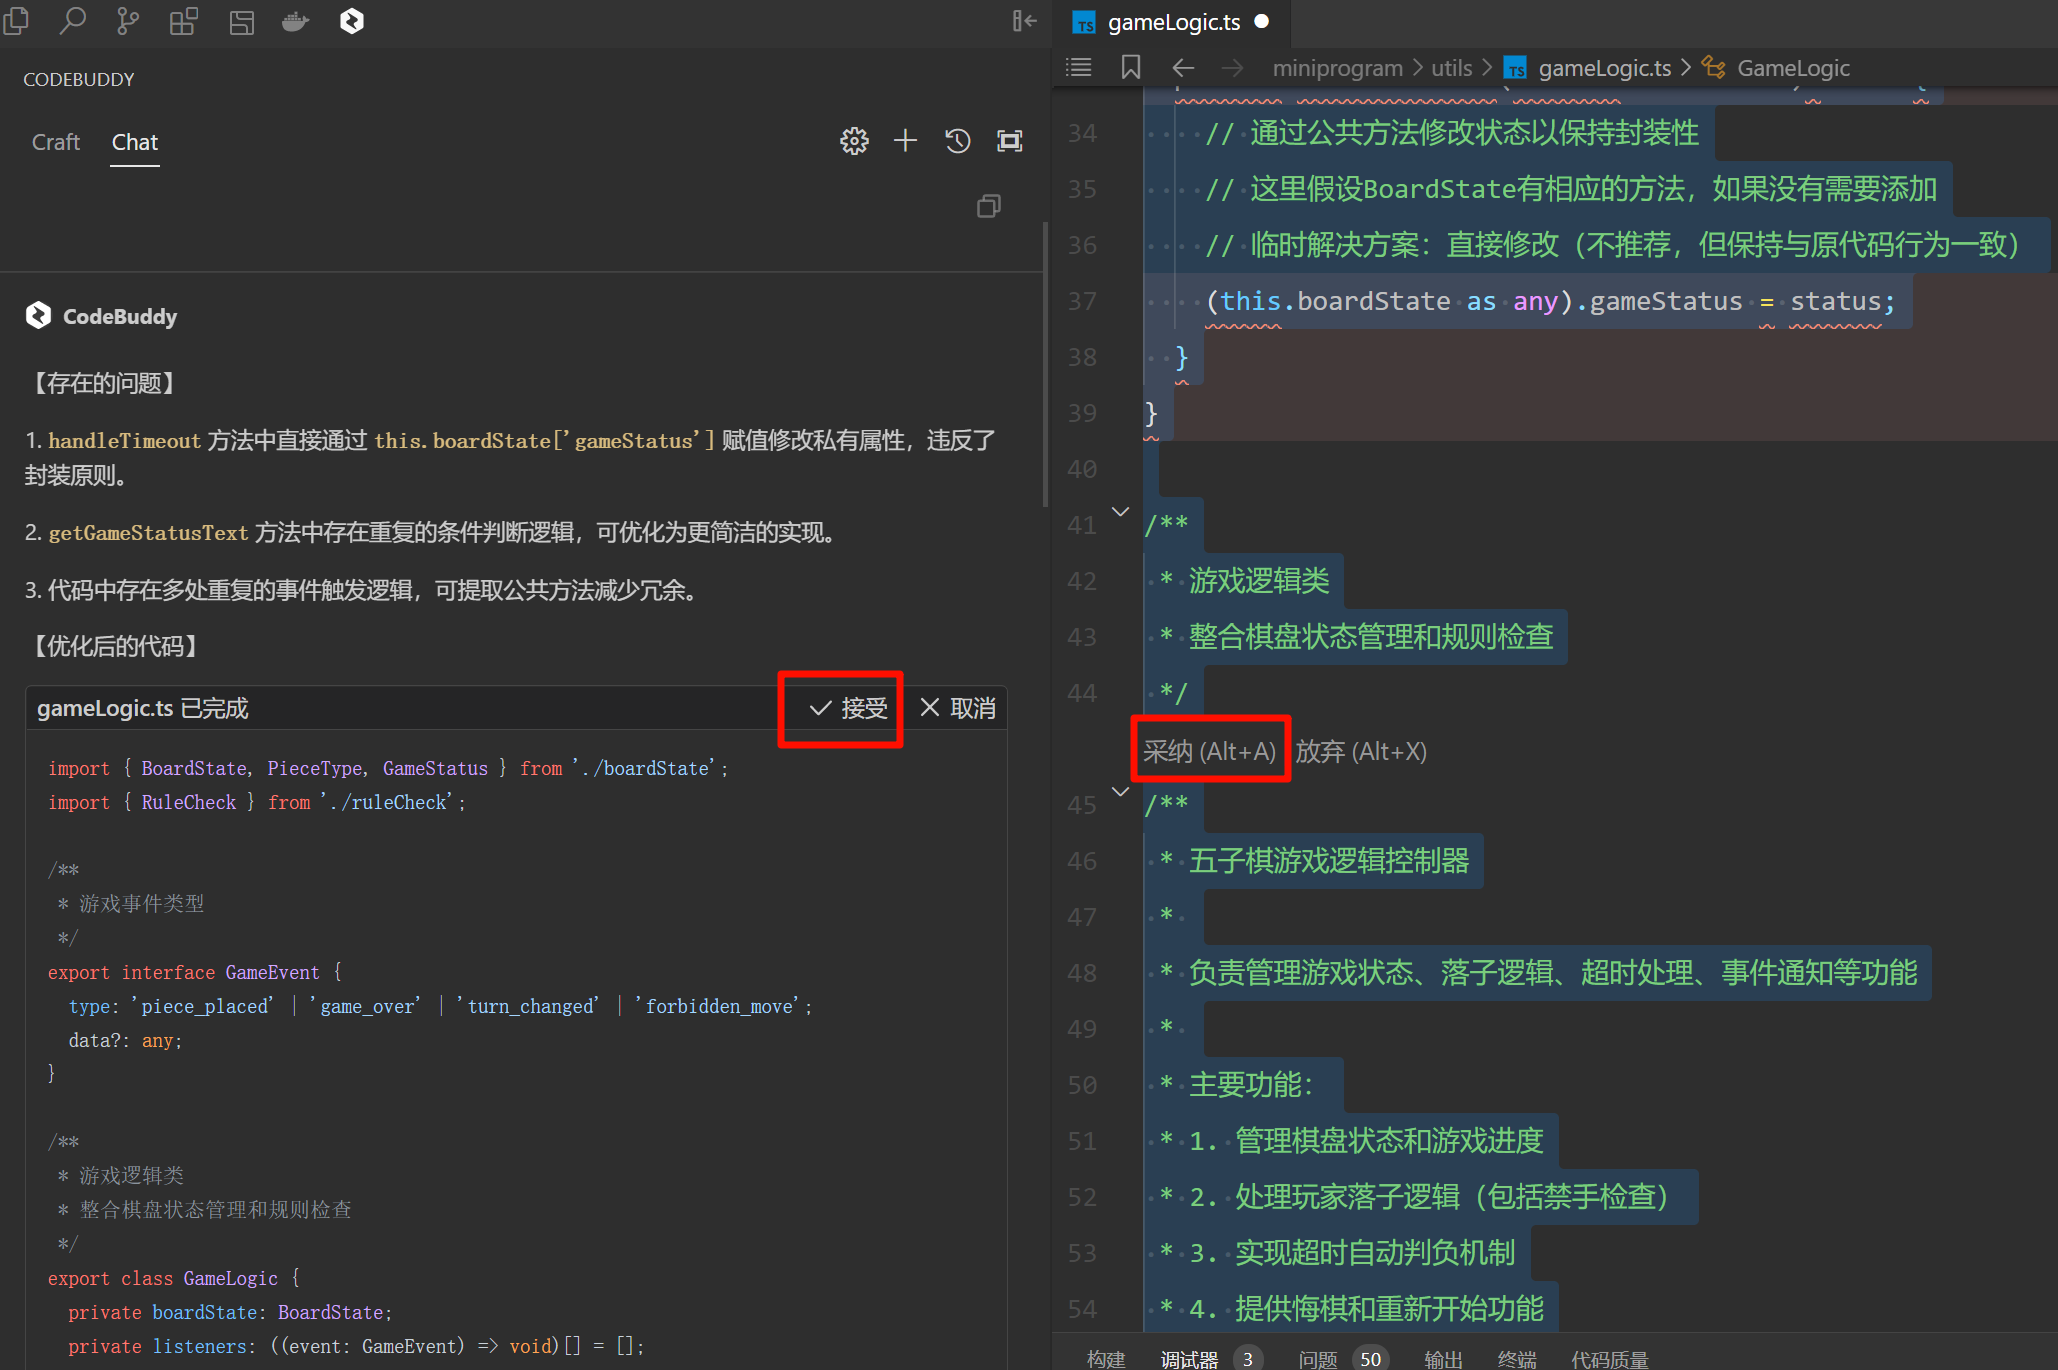Open the Docker whale icon
Screen dimensions: 2058x1370
point(295,20)
